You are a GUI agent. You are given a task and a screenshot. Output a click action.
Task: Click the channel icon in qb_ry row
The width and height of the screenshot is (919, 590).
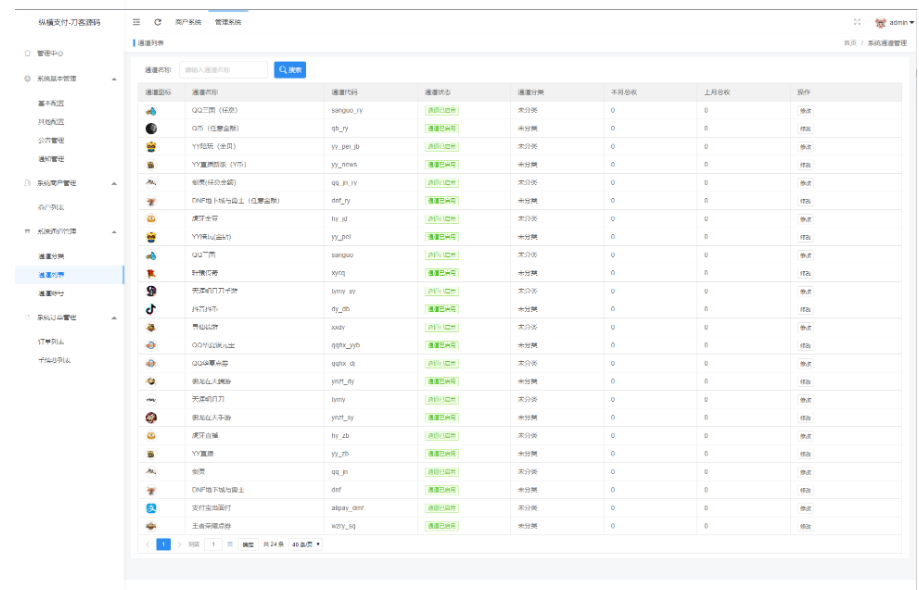tap(151, 128)
